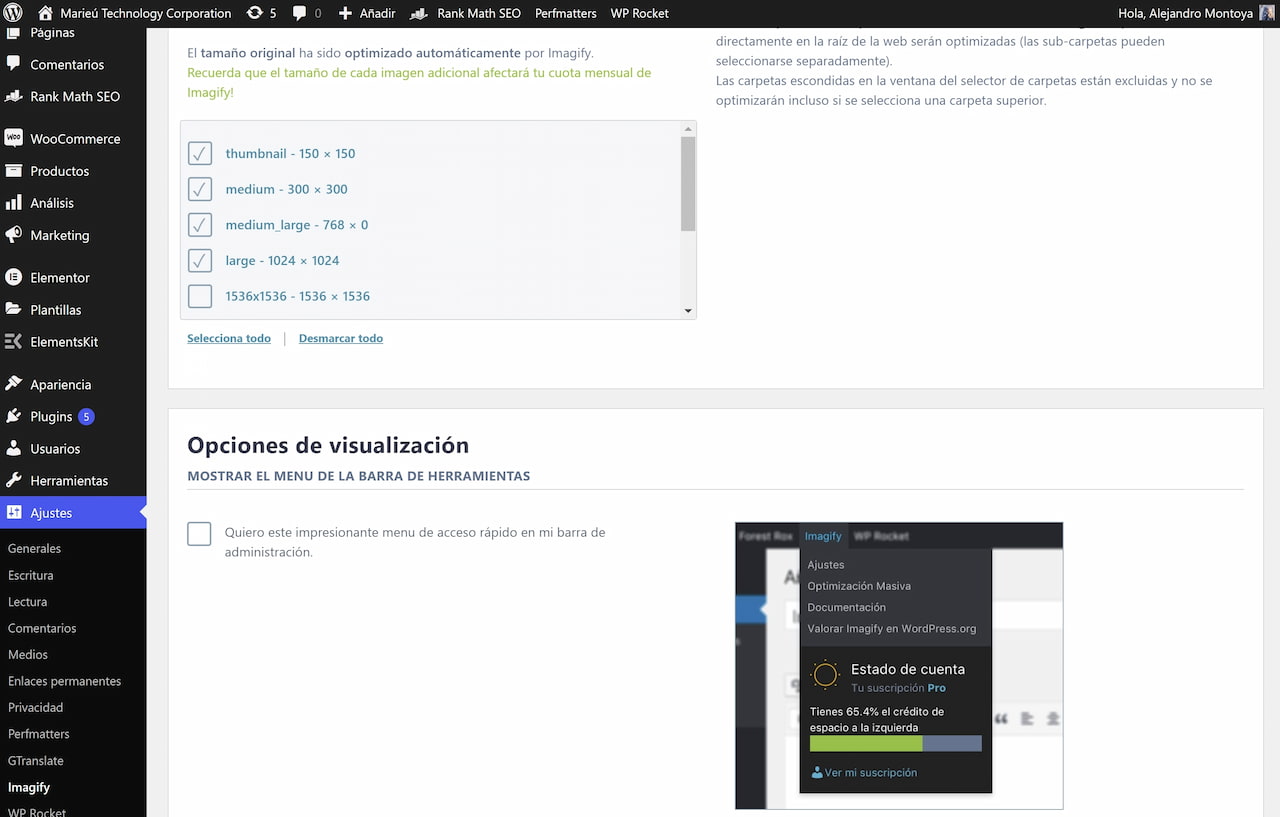Screen dimensions: 1280x817
Task: Click the image sizes list scrollbar thumb
Action: 688,184
